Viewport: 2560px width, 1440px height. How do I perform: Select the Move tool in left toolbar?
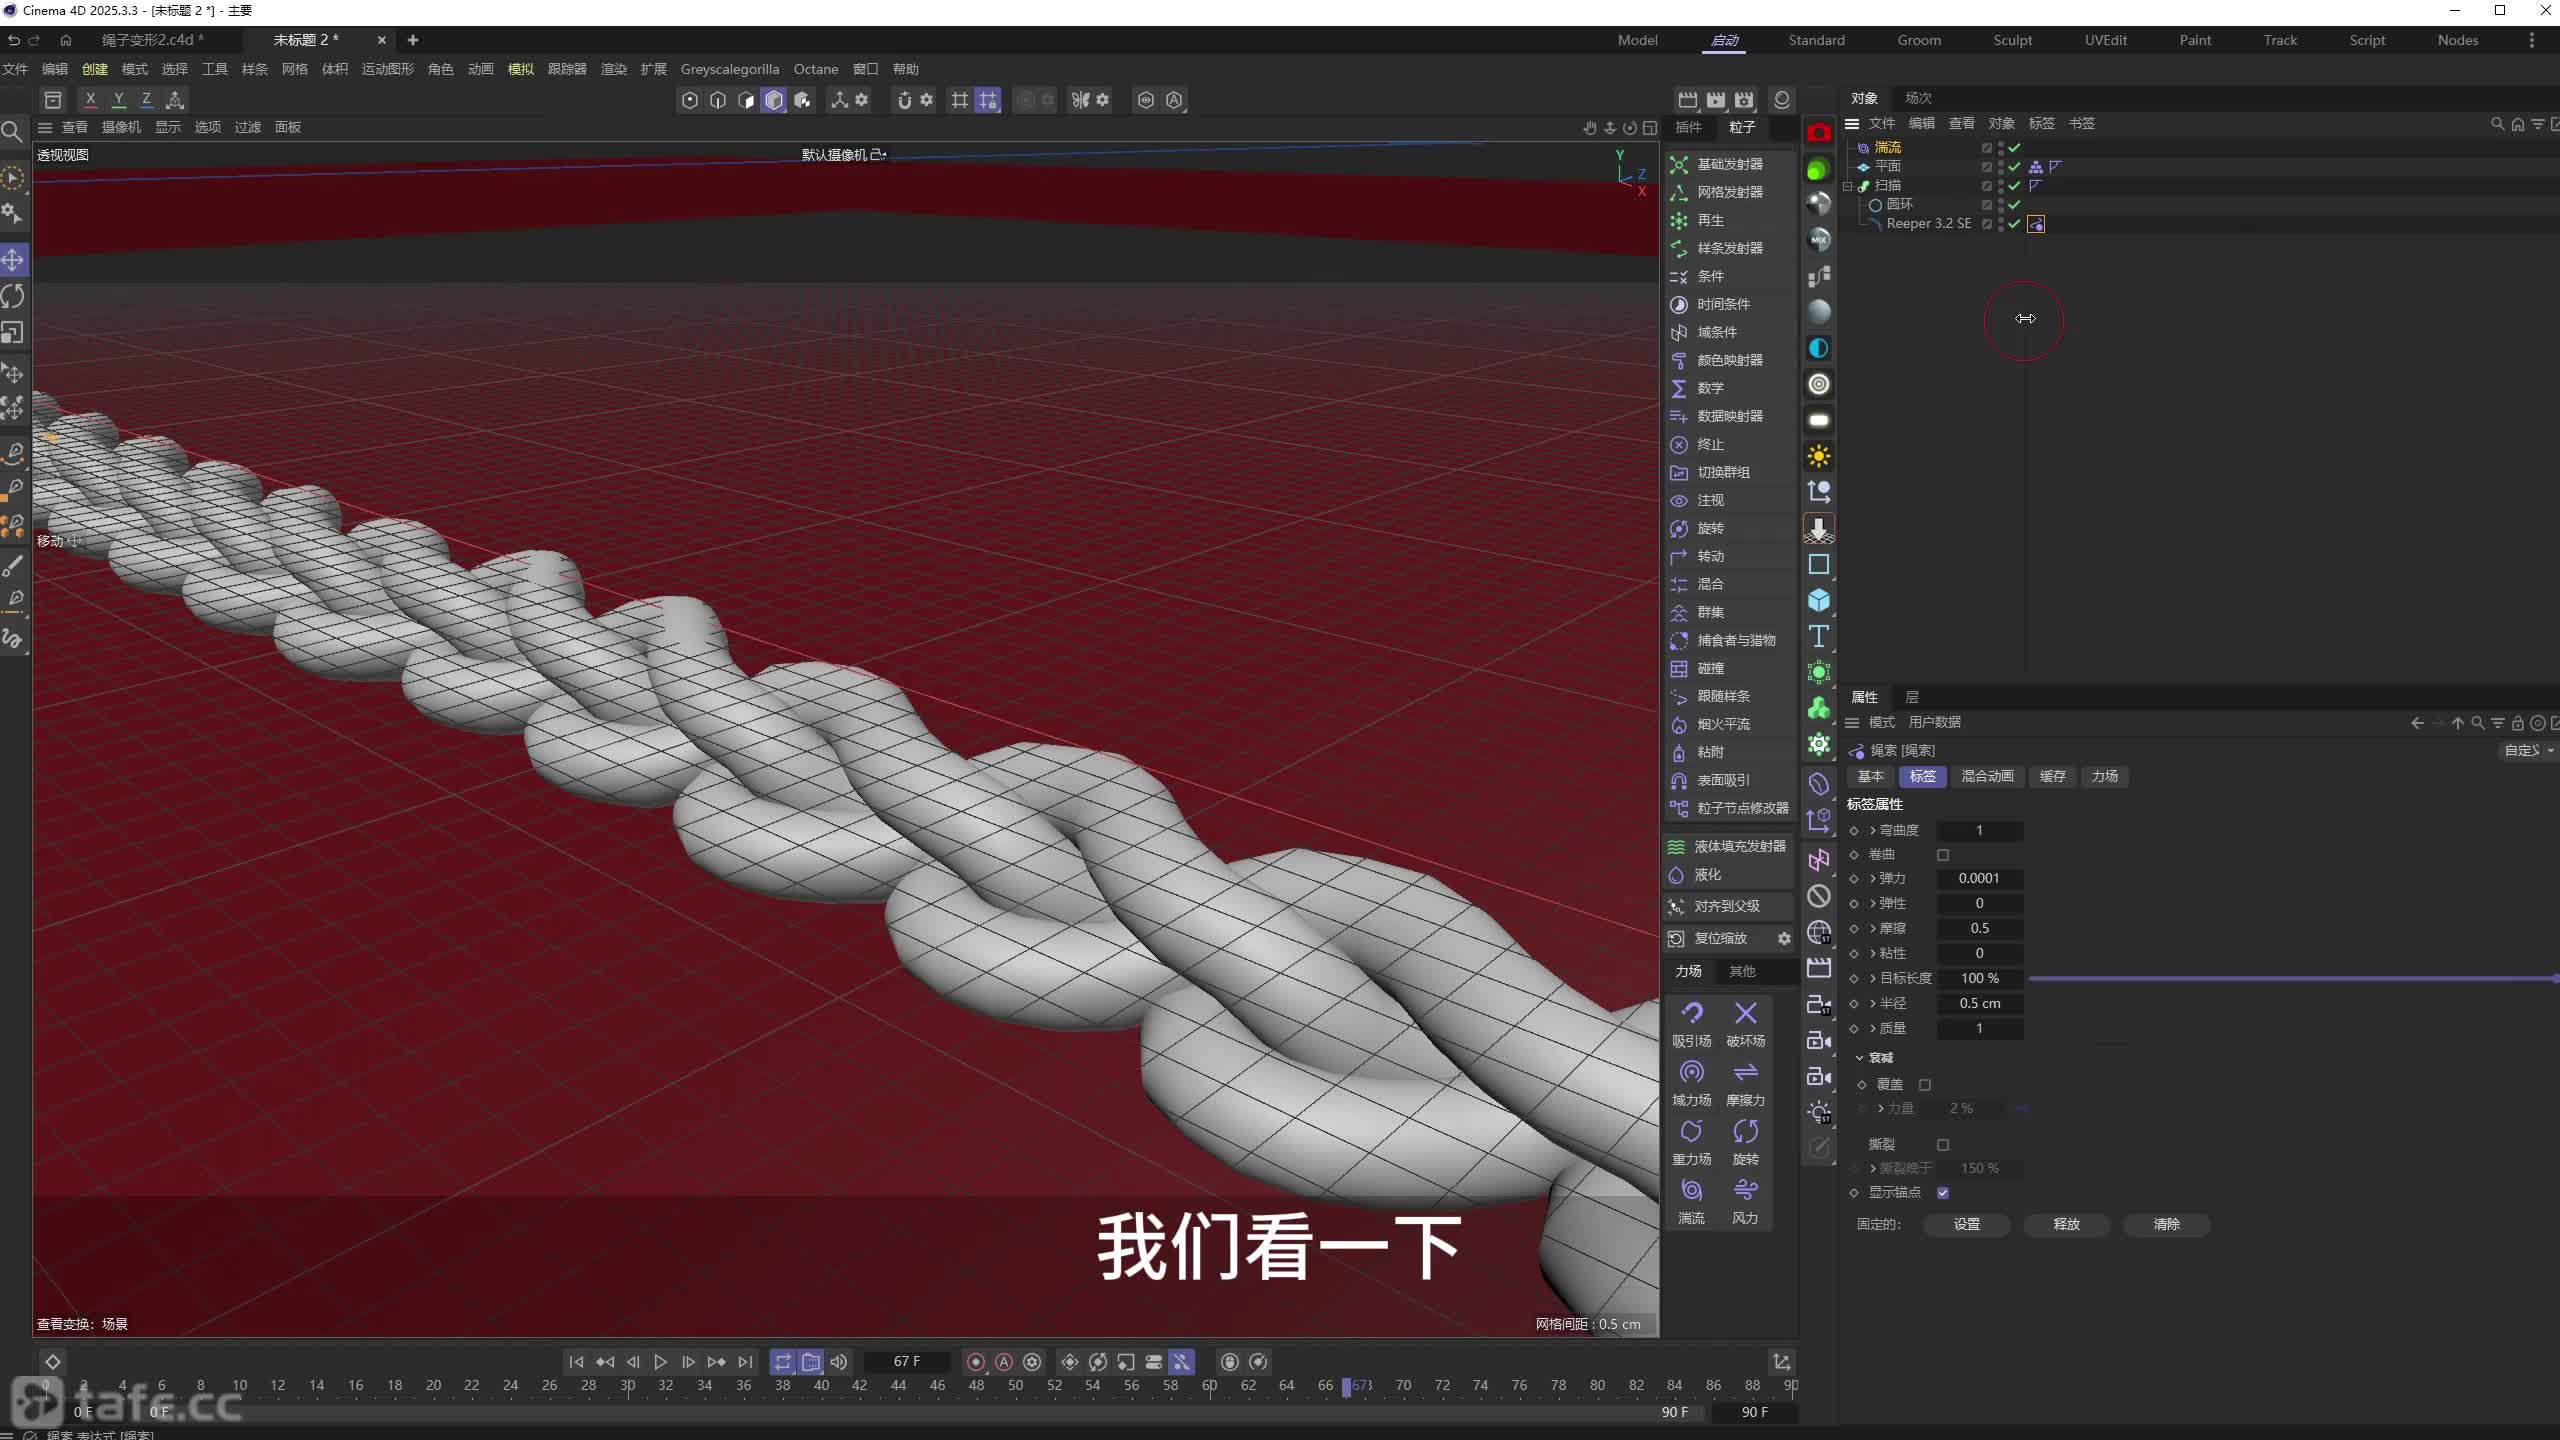coord(13,260)
